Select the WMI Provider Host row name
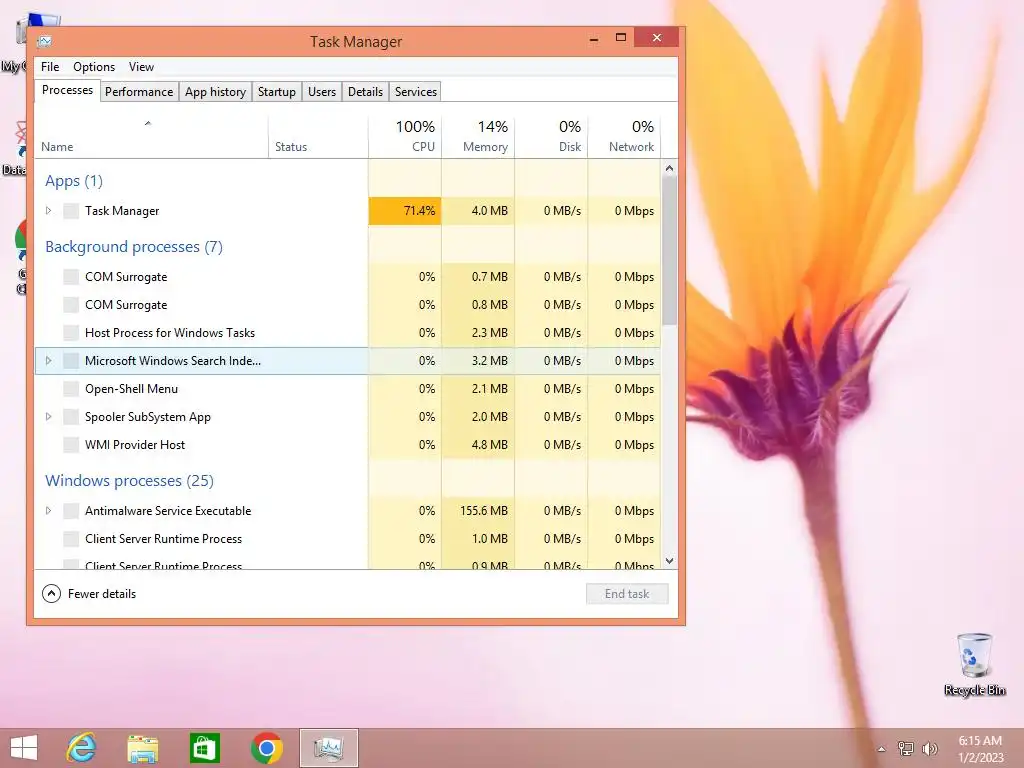The width and height of the screenshot is (1024, 768). pyautogui.click(x=135, y=445)
